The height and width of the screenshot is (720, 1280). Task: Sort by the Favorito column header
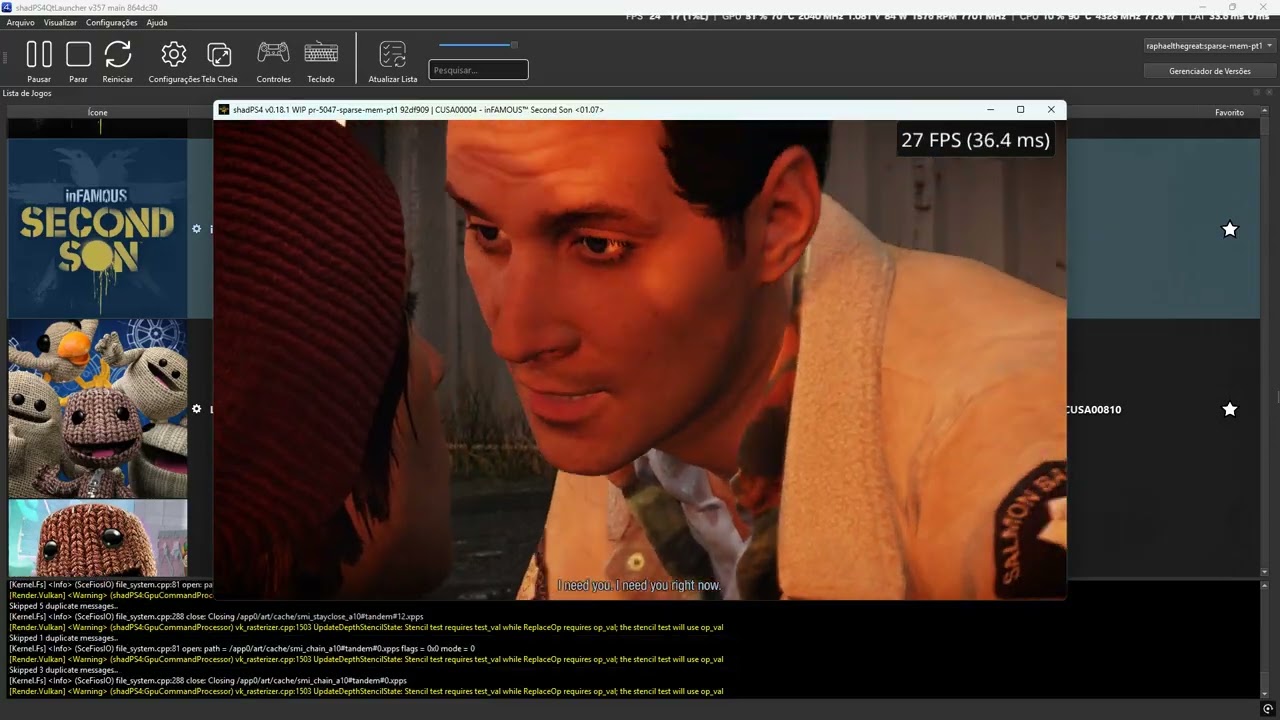click(x=1230, y=112)
